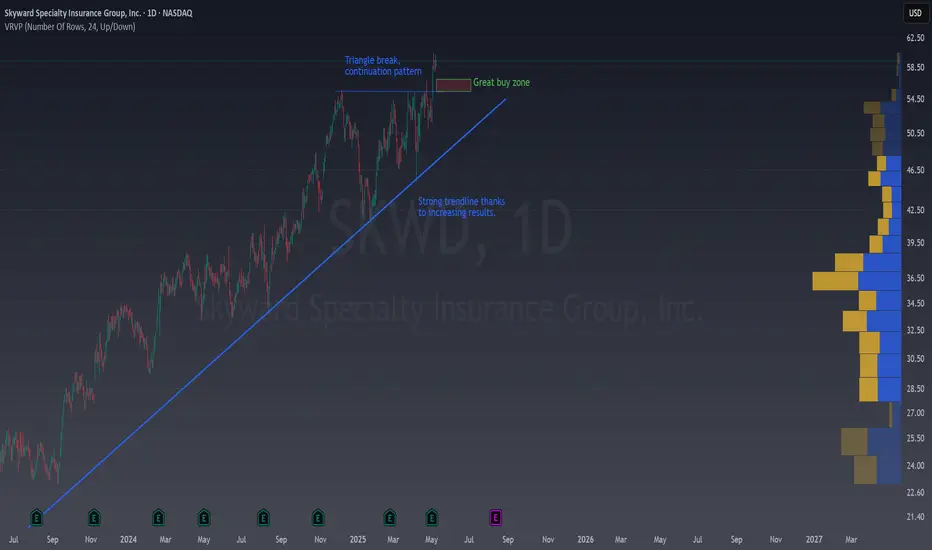
Task: Select the 42.50 price axis label
Action: click(915, 210)
